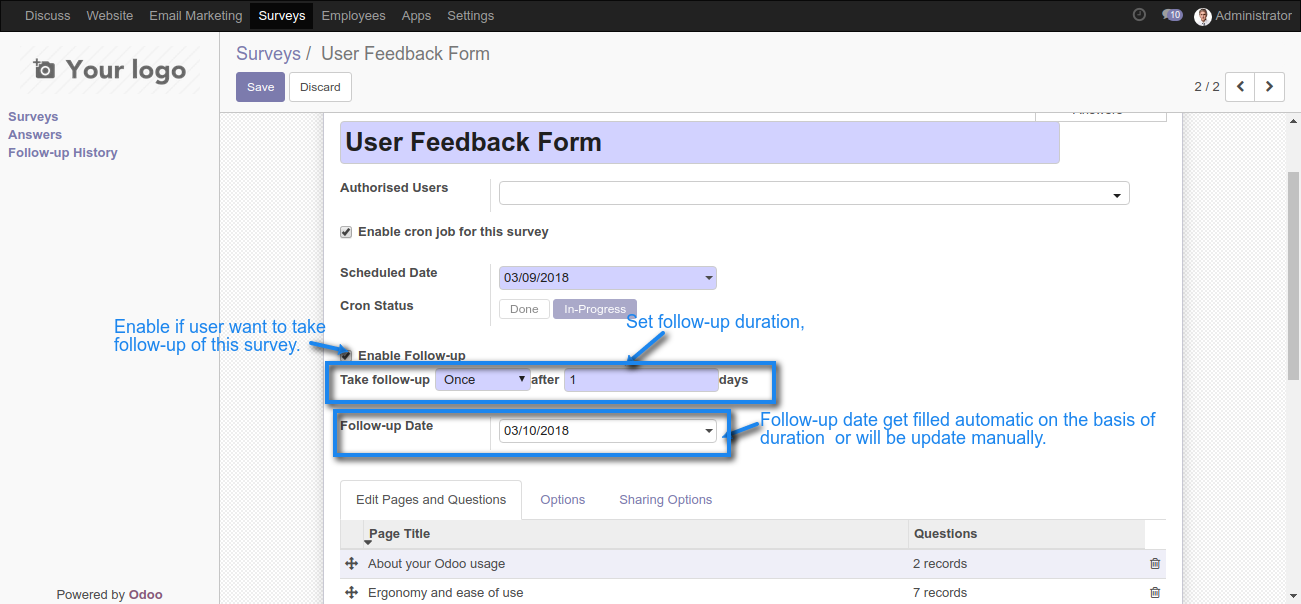Click the 7 records cell

[940, 593]
